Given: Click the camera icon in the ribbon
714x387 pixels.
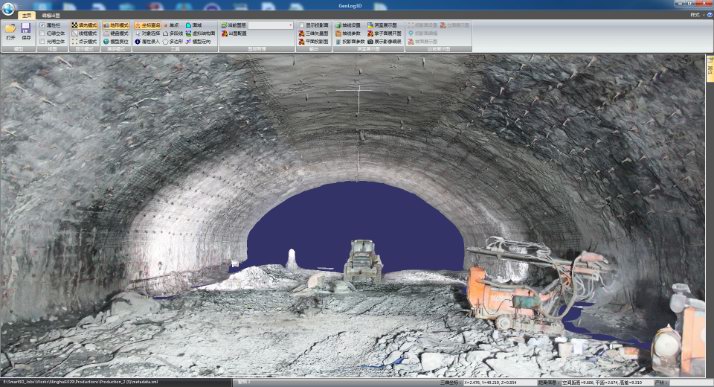Looking at the screenshot, I should (x=370, y=41).
